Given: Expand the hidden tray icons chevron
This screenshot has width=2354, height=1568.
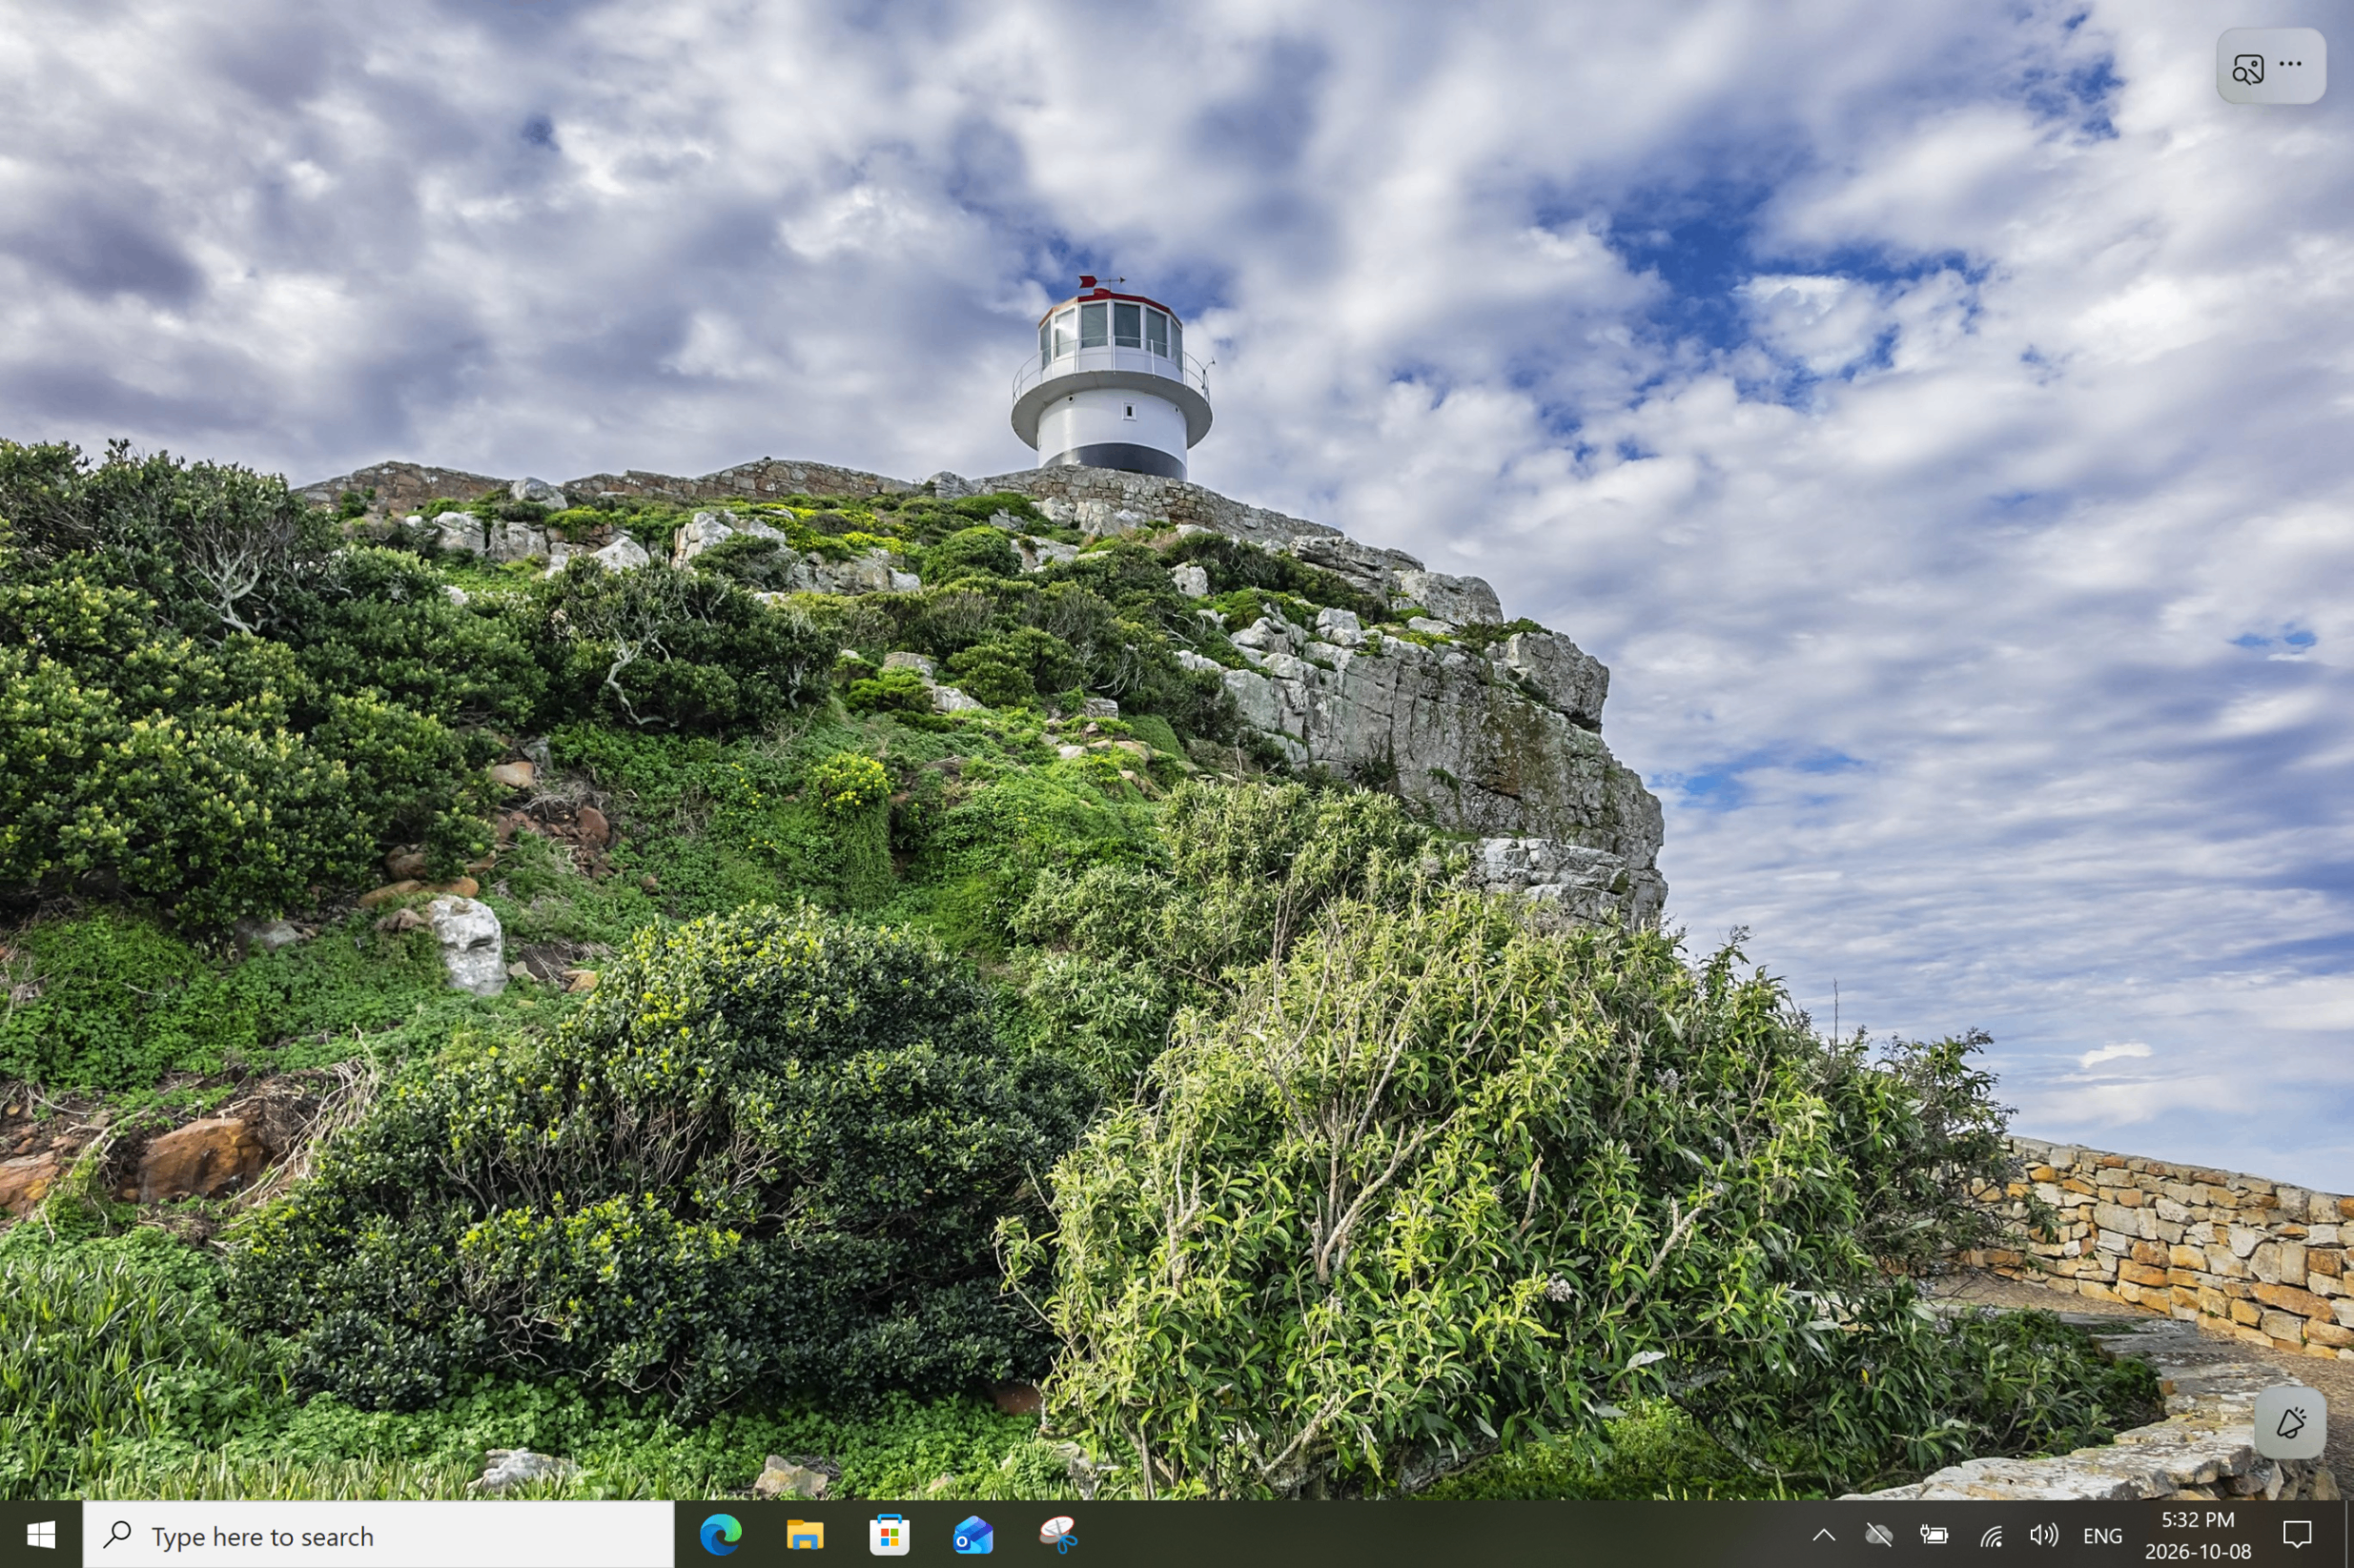Looking at the screenshot, I should pos(1823,1535).
